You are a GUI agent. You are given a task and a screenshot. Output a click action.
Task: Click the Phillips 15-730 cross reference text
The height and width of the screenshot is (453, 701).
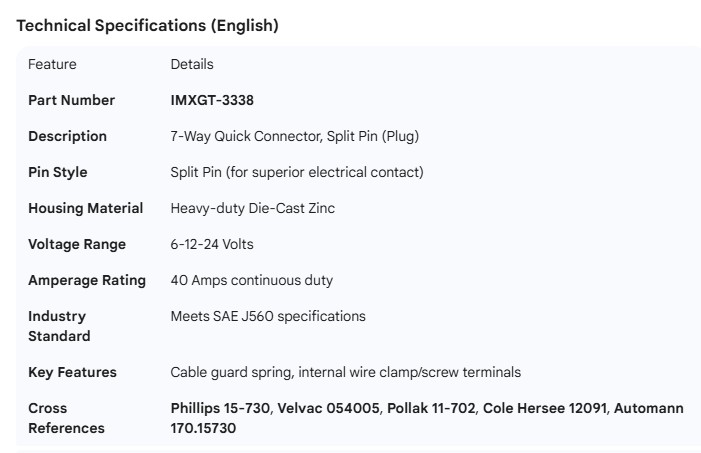[219, 408]
